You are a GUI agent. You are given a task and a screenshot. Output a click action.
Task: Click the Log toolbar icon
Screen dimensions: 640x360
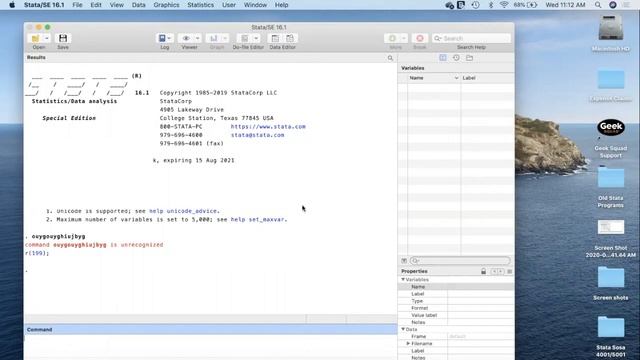[x=162, y=38]
